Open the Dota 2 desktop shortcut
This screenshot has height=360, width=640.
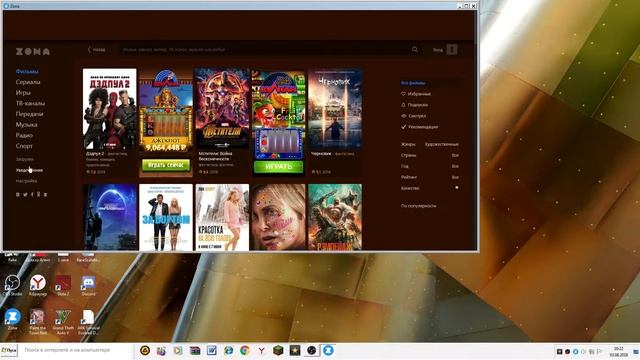(63, 284)
